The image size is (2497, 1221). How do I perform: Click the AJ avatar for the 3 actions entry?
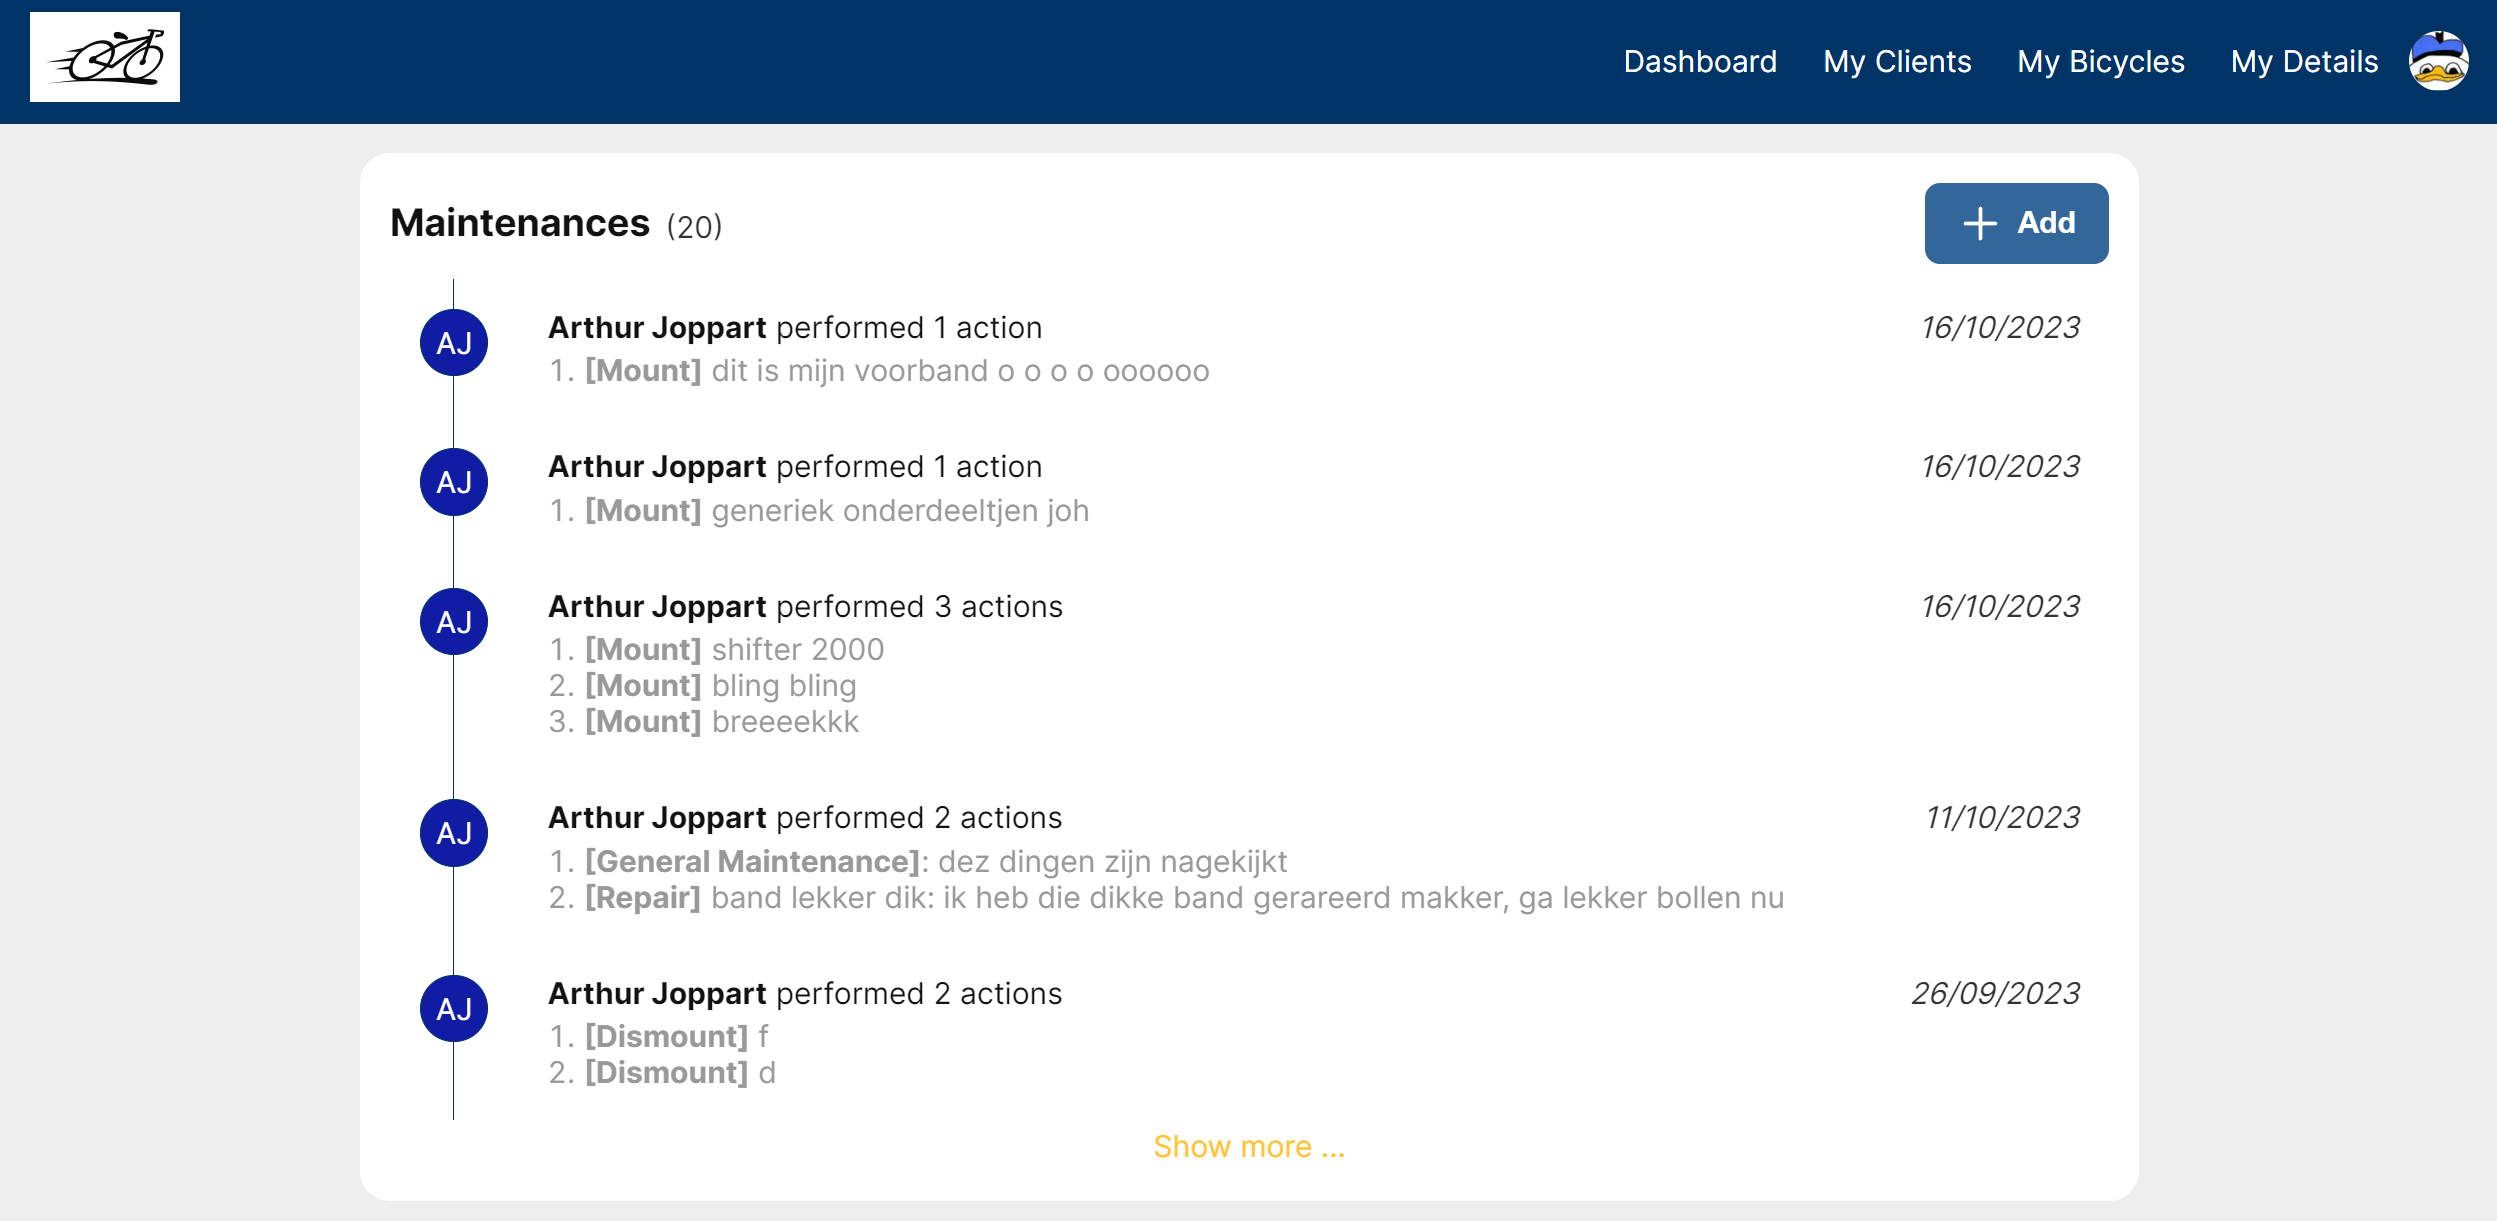(454, 622)
